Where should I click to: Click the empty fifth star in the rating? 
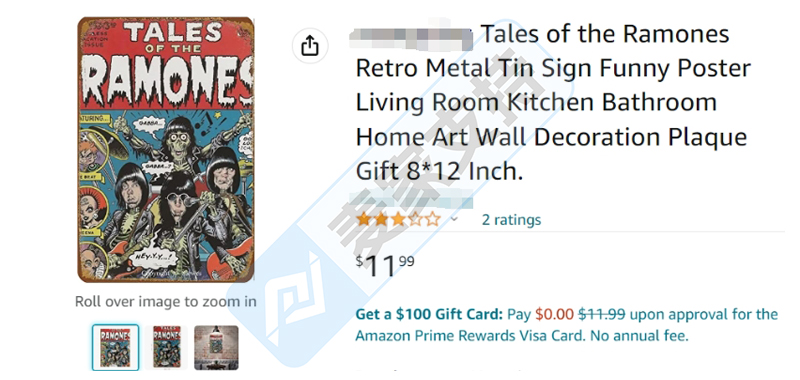[433, 220]
